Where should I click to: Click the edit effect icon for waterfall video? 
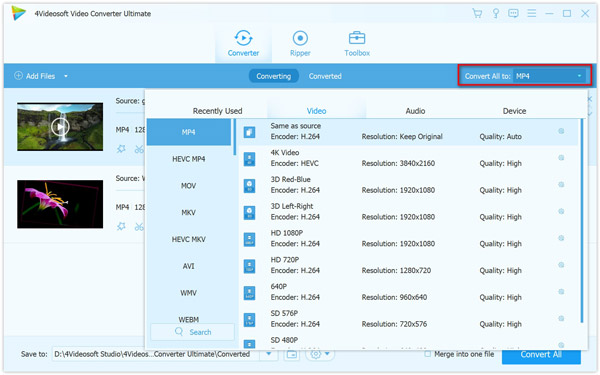121,149
